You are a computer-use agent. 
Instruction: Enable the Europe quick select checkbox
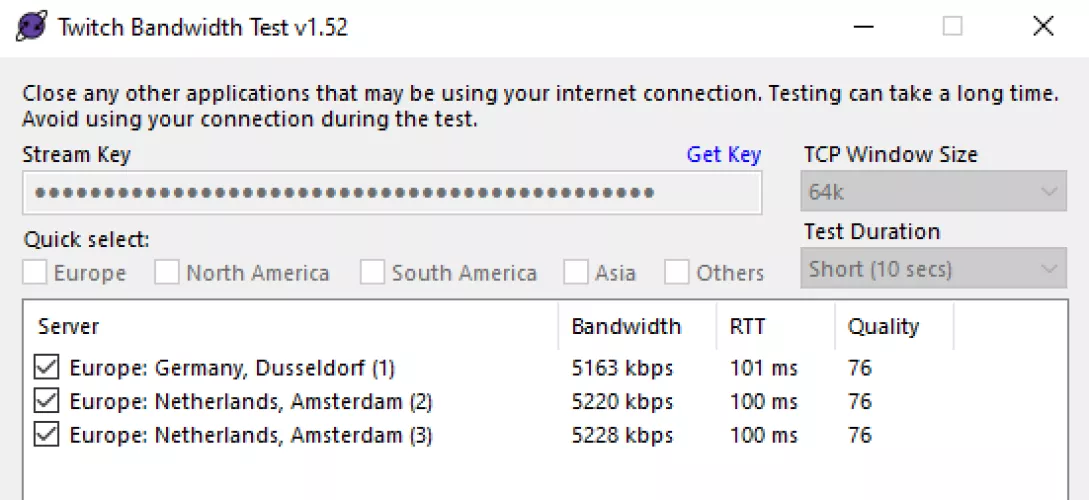(x=36, y=273)
